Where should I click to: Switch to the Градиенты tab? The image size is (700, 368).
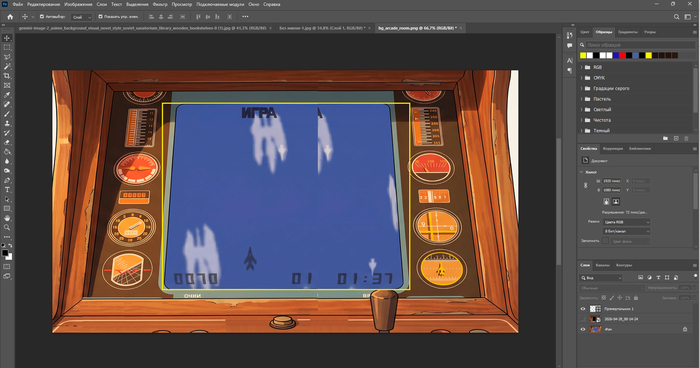click(x=628, y=32)
